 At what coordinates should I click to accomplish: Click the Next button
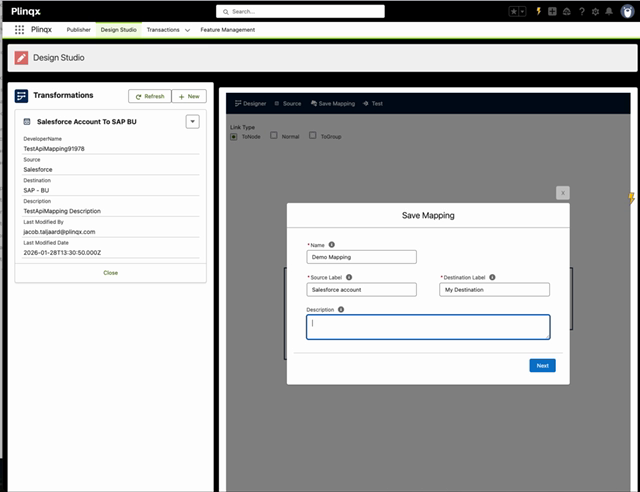[x=542, y=365]
